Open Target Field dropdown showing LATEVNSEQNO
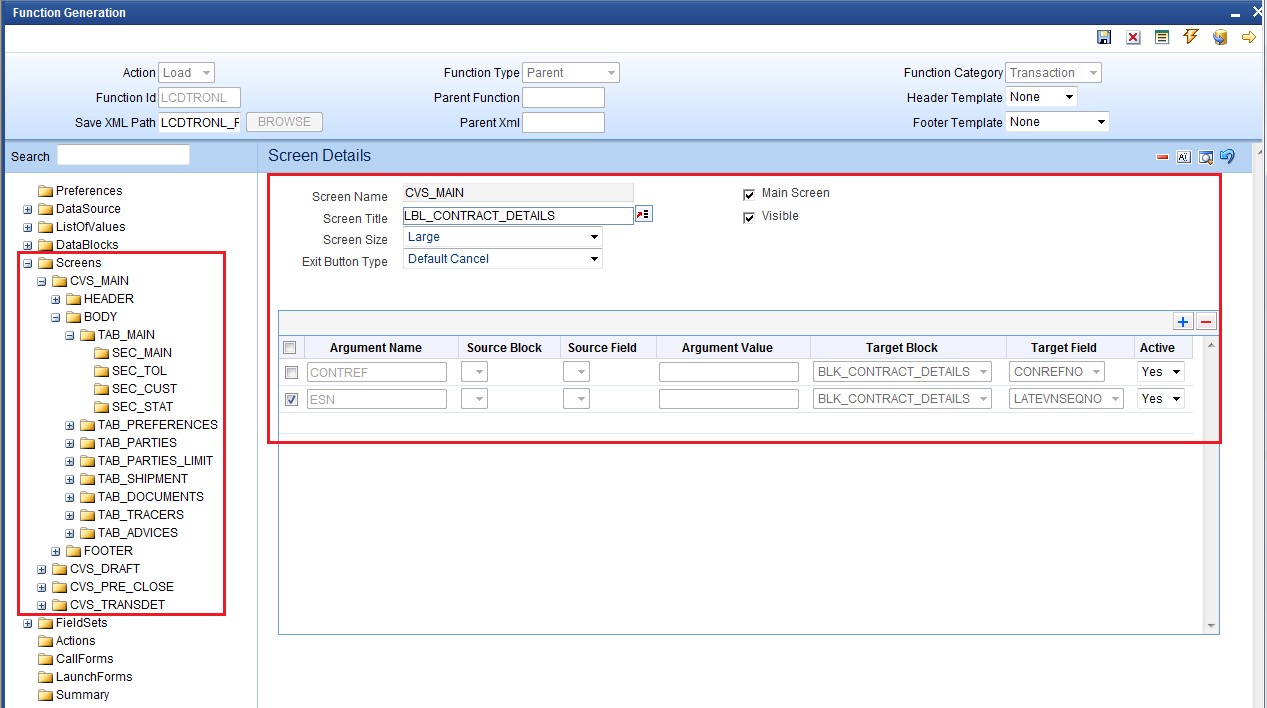 click(1066, 399)
